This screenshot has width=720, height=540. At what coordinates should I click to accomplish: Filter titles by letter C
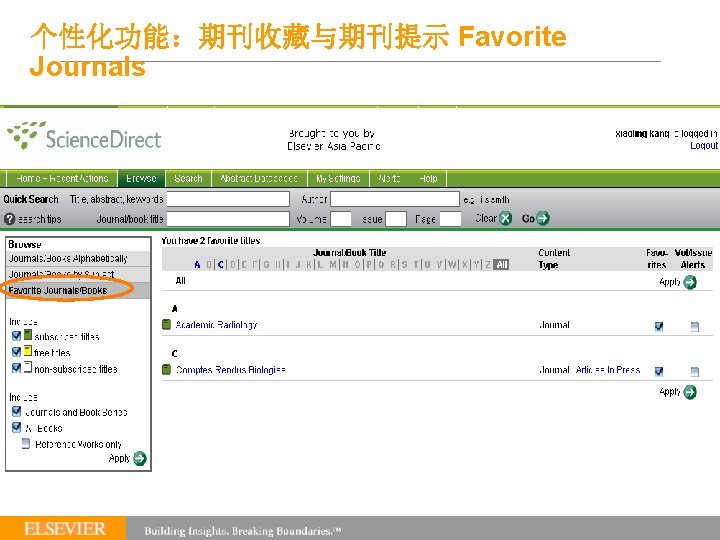(x=221, y=264)
